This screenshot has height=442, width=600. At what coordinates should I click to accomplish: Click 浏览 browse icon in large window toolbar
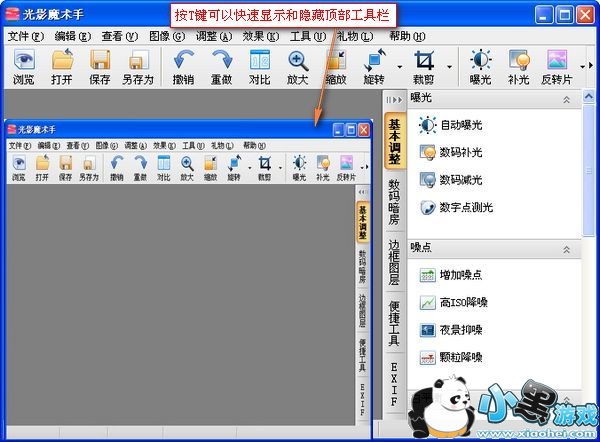point(24,60)
